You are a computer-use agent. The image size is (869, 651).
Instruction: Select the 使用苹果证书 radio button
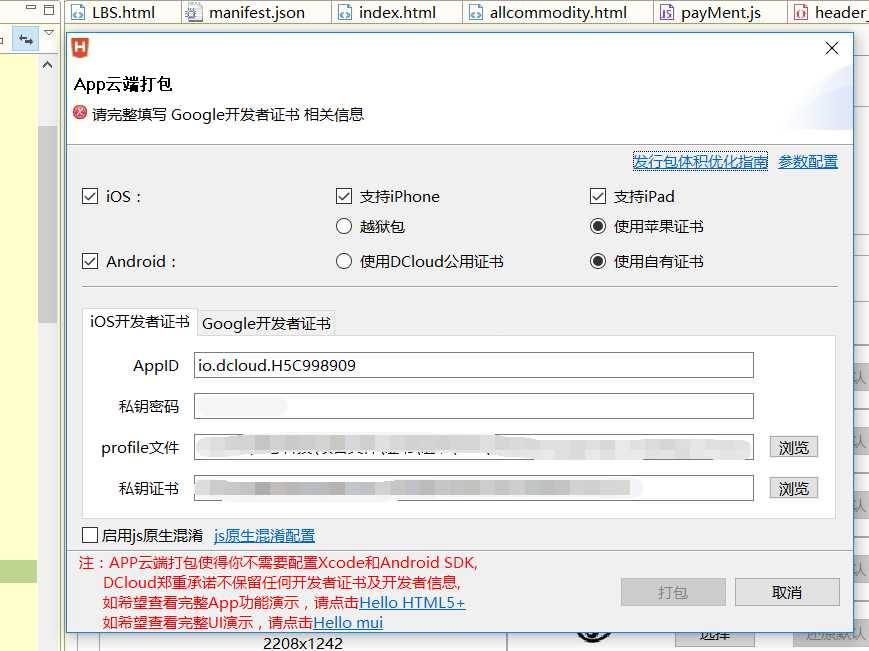click(x=598, y=226)
